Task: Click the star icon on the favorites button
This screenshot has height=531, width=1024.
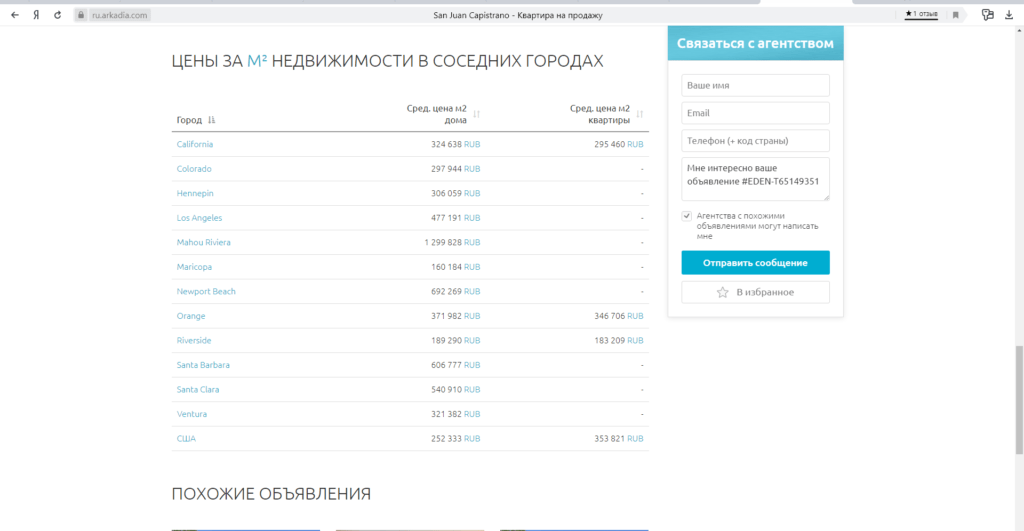Action: click(x=722, y=292)
